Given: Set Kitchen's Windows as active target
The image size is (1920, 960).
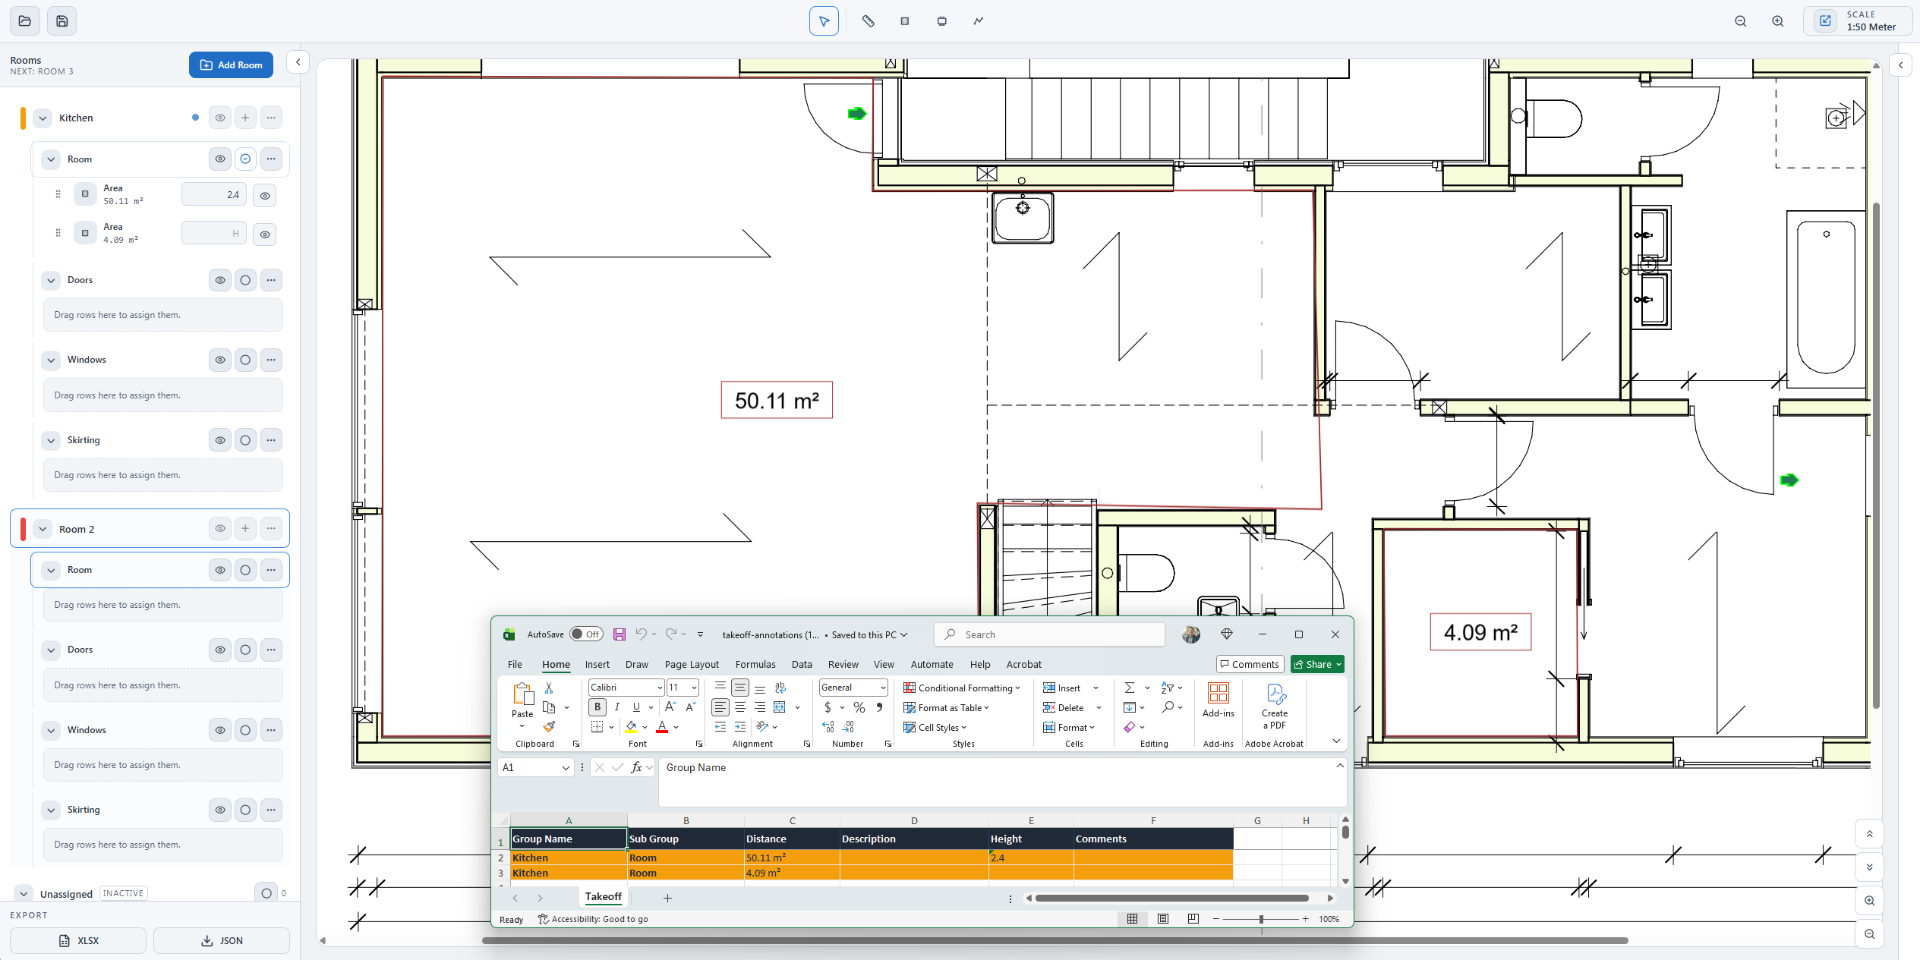Looking at the screenshot, I should click(245, 360).
